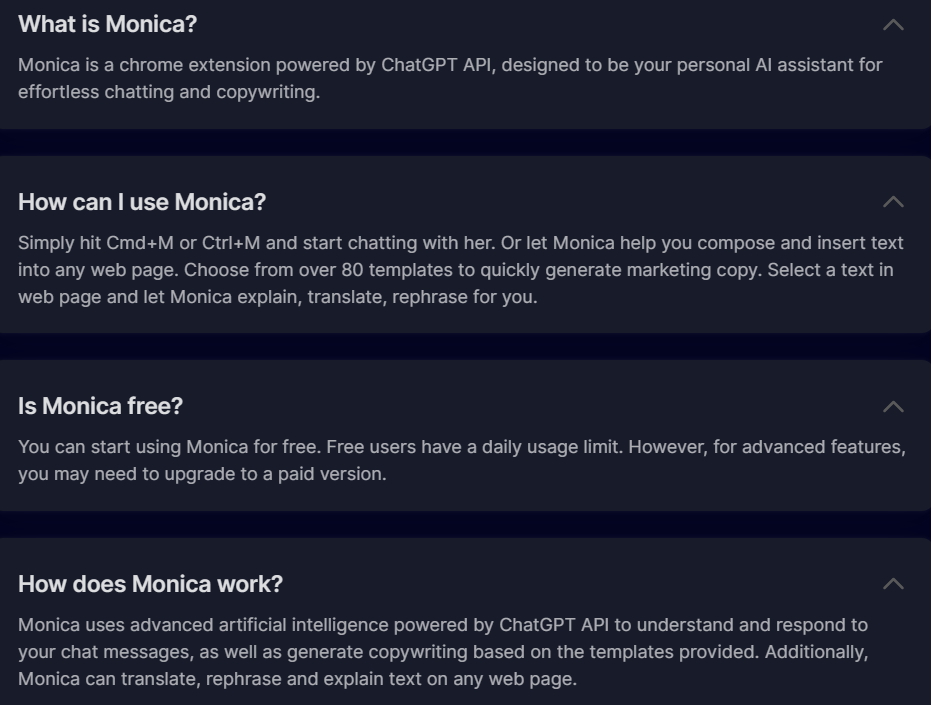931x705 pixels.
Task: Click the "What is Monica?" question heading
Action: point(107,25)
